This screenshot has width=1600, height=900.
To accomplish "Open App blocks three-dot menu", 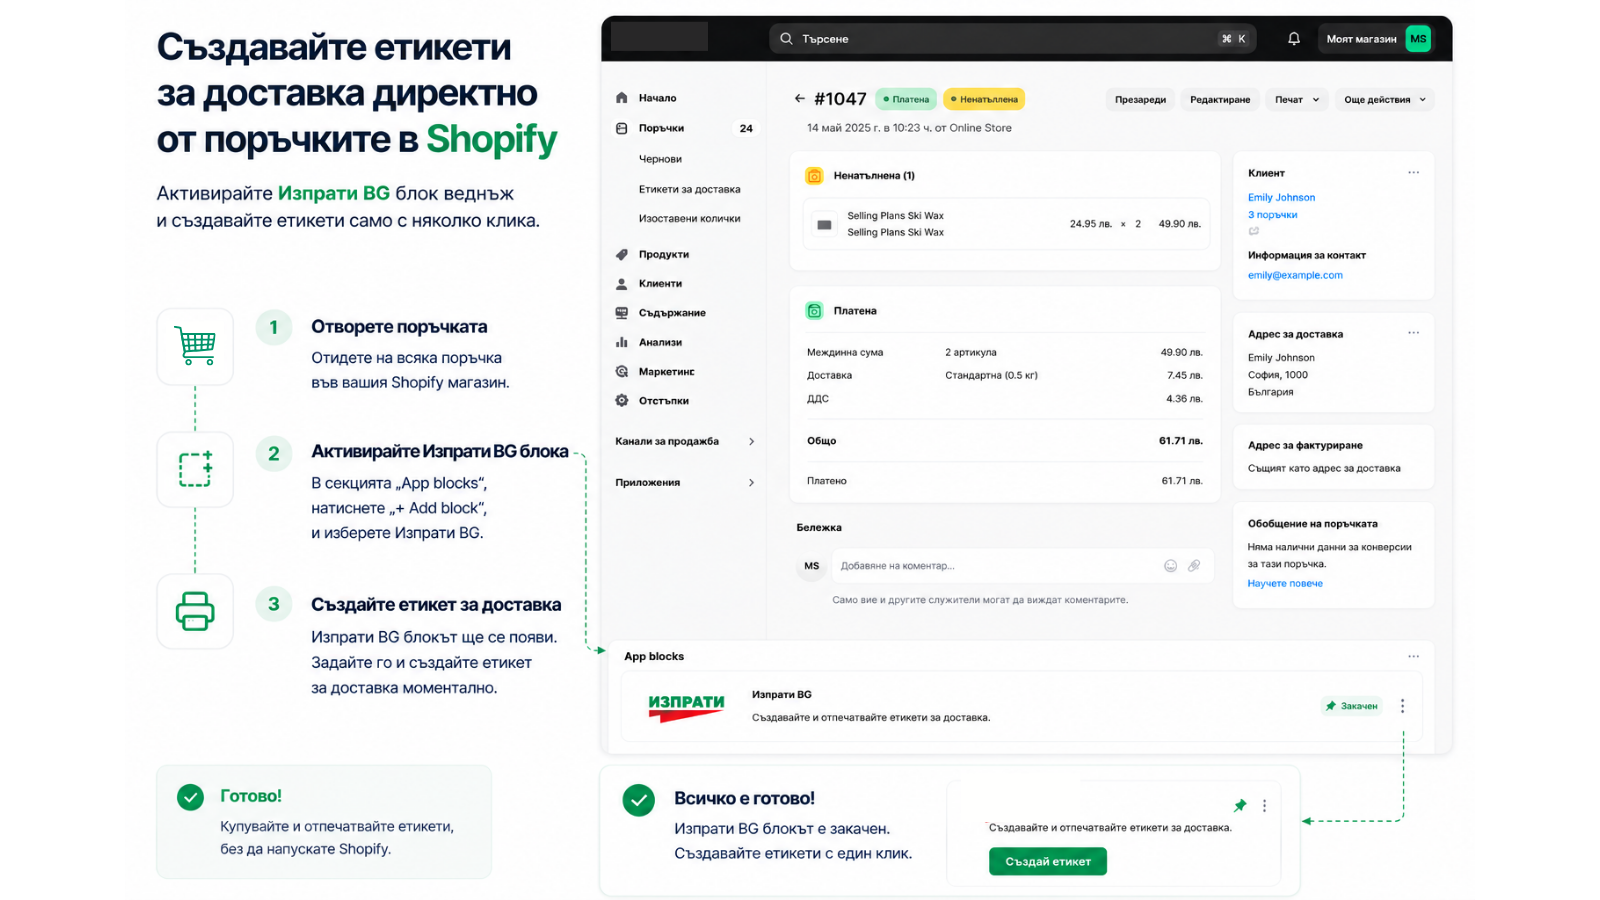I will tap(1413, 657).
